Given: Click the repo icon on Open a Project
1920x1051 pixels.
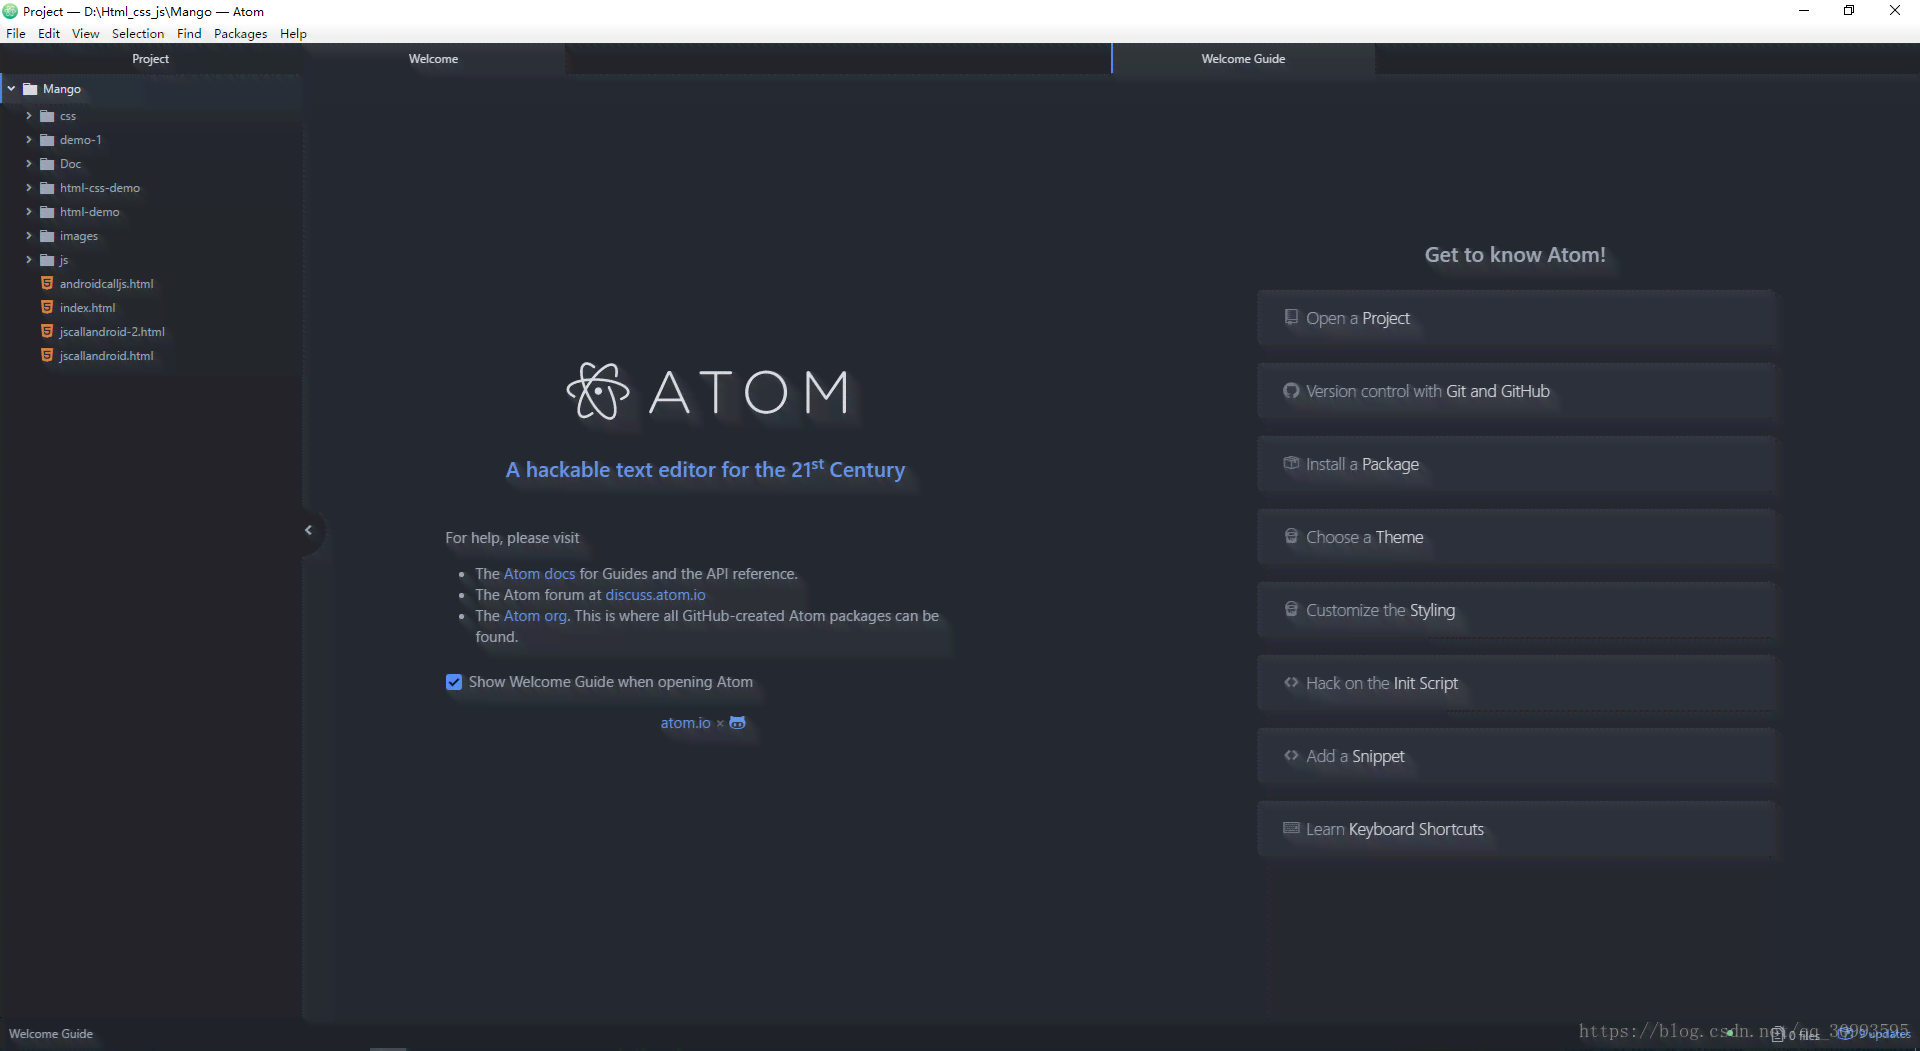Looking at the screenshot, I should [1291, 318].
